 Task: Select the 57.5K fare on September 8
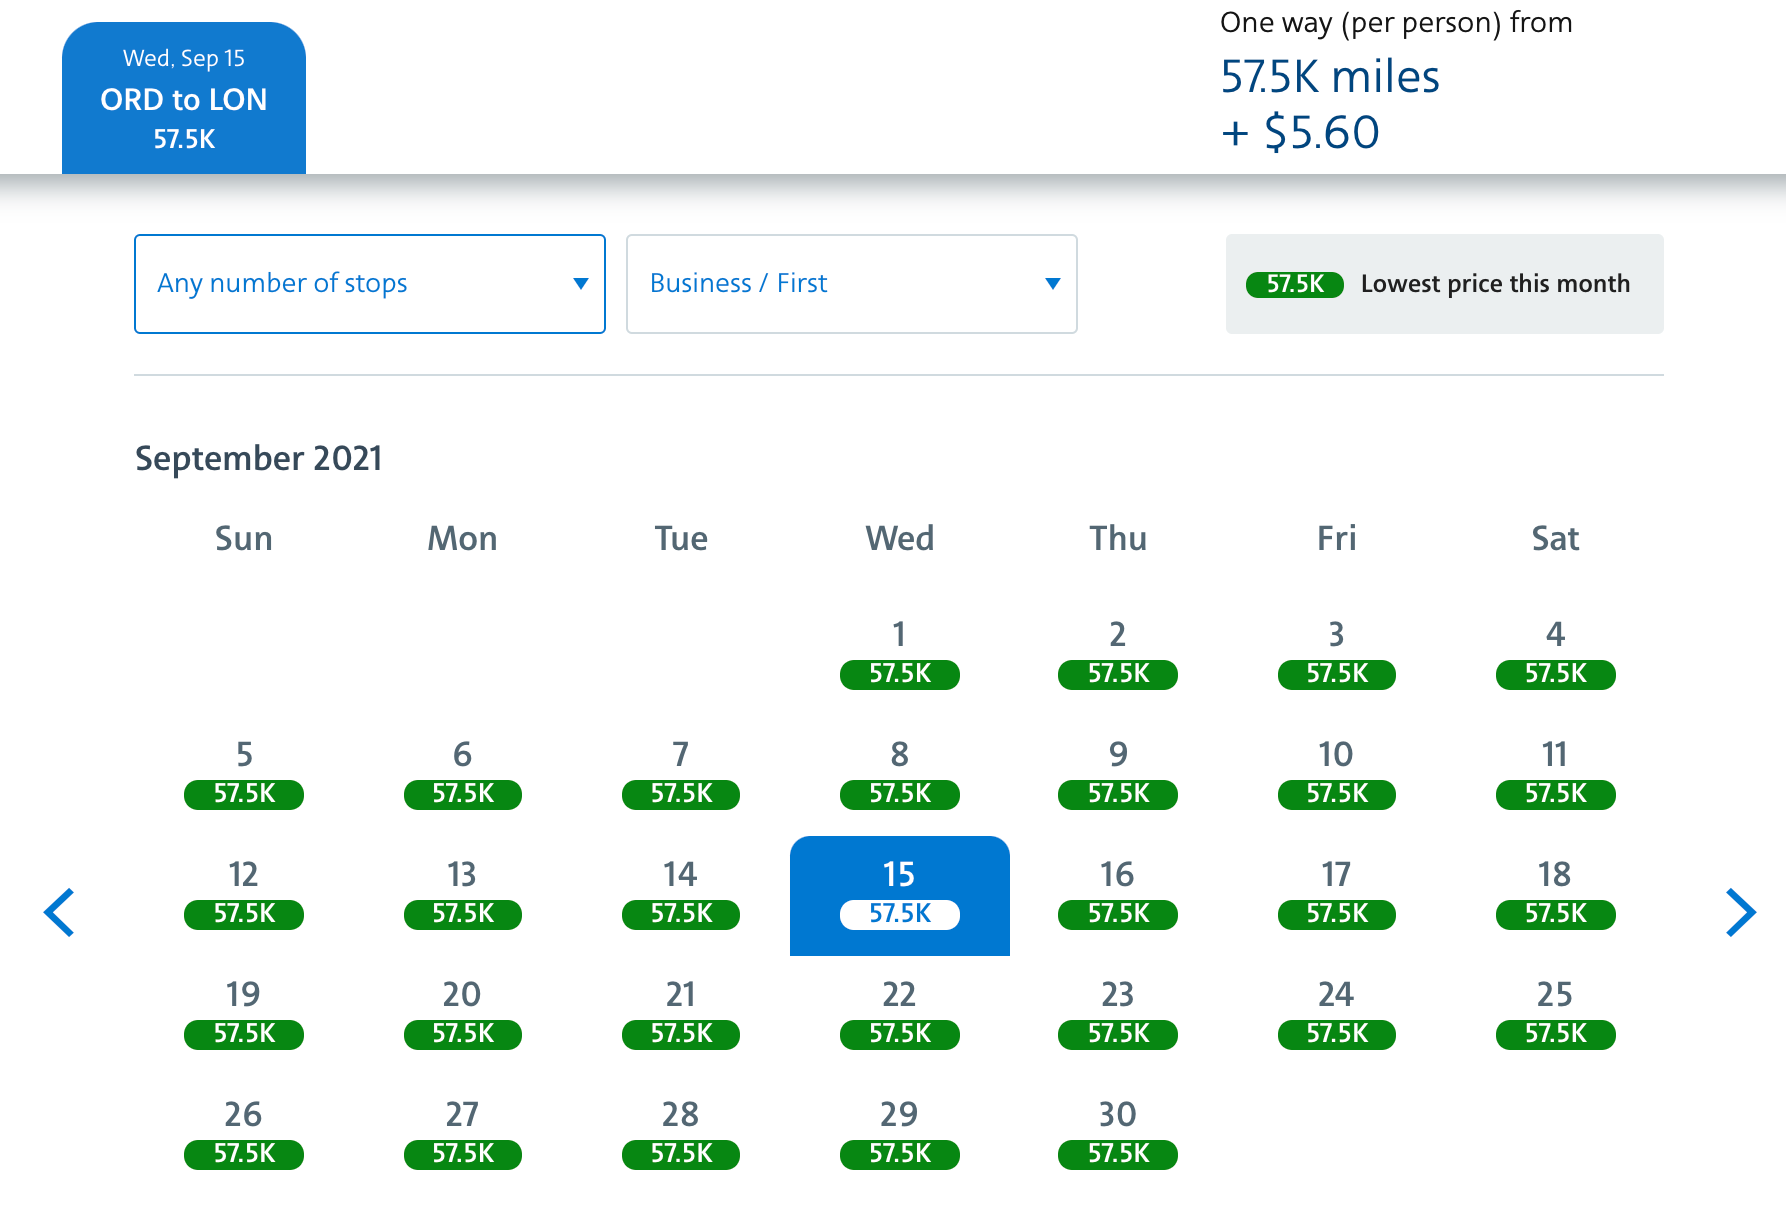899,794
